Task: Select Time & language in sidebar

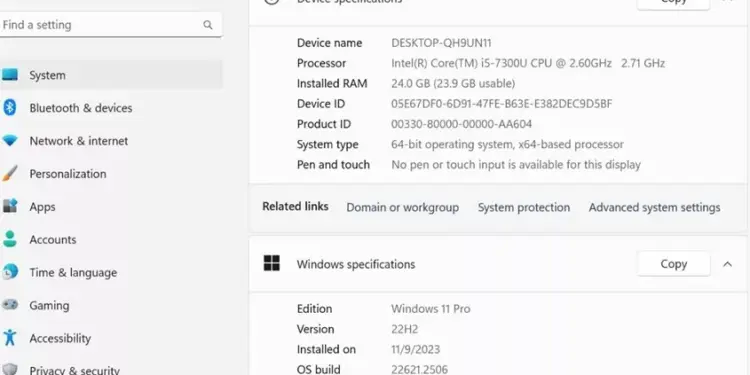Action: coord(111,273)
